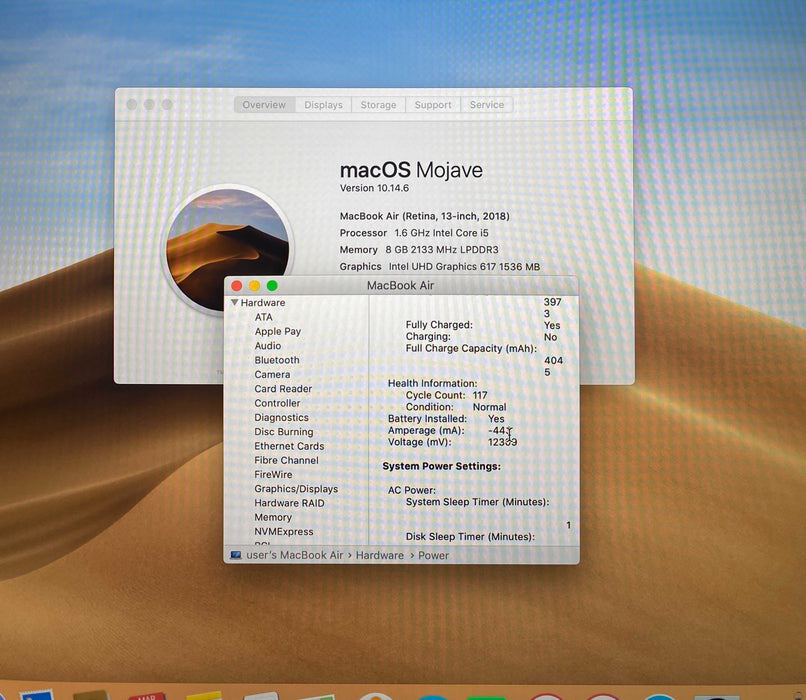Open Card Reader in the sidebar
The image size is (806, 700).
[283, 389]
